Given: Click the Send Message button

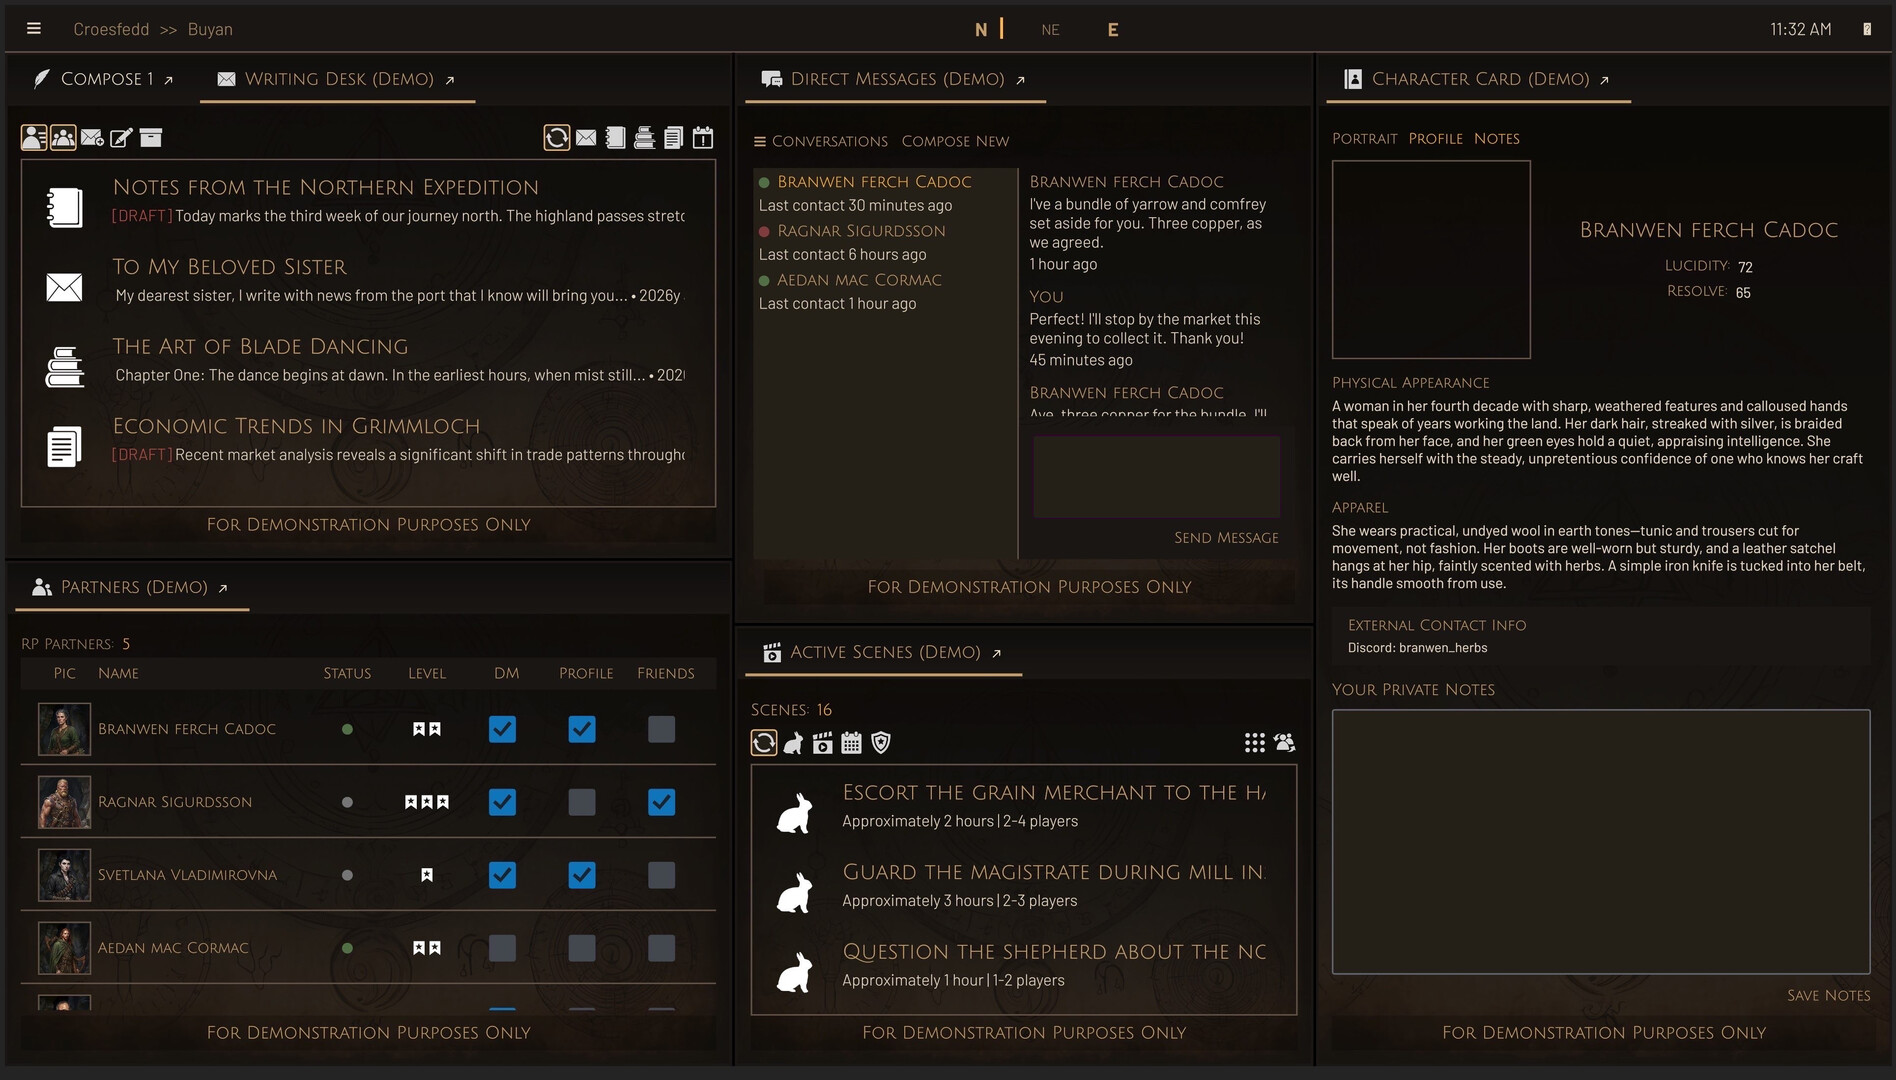Looking at the screenshot, I should point(1225,537).
